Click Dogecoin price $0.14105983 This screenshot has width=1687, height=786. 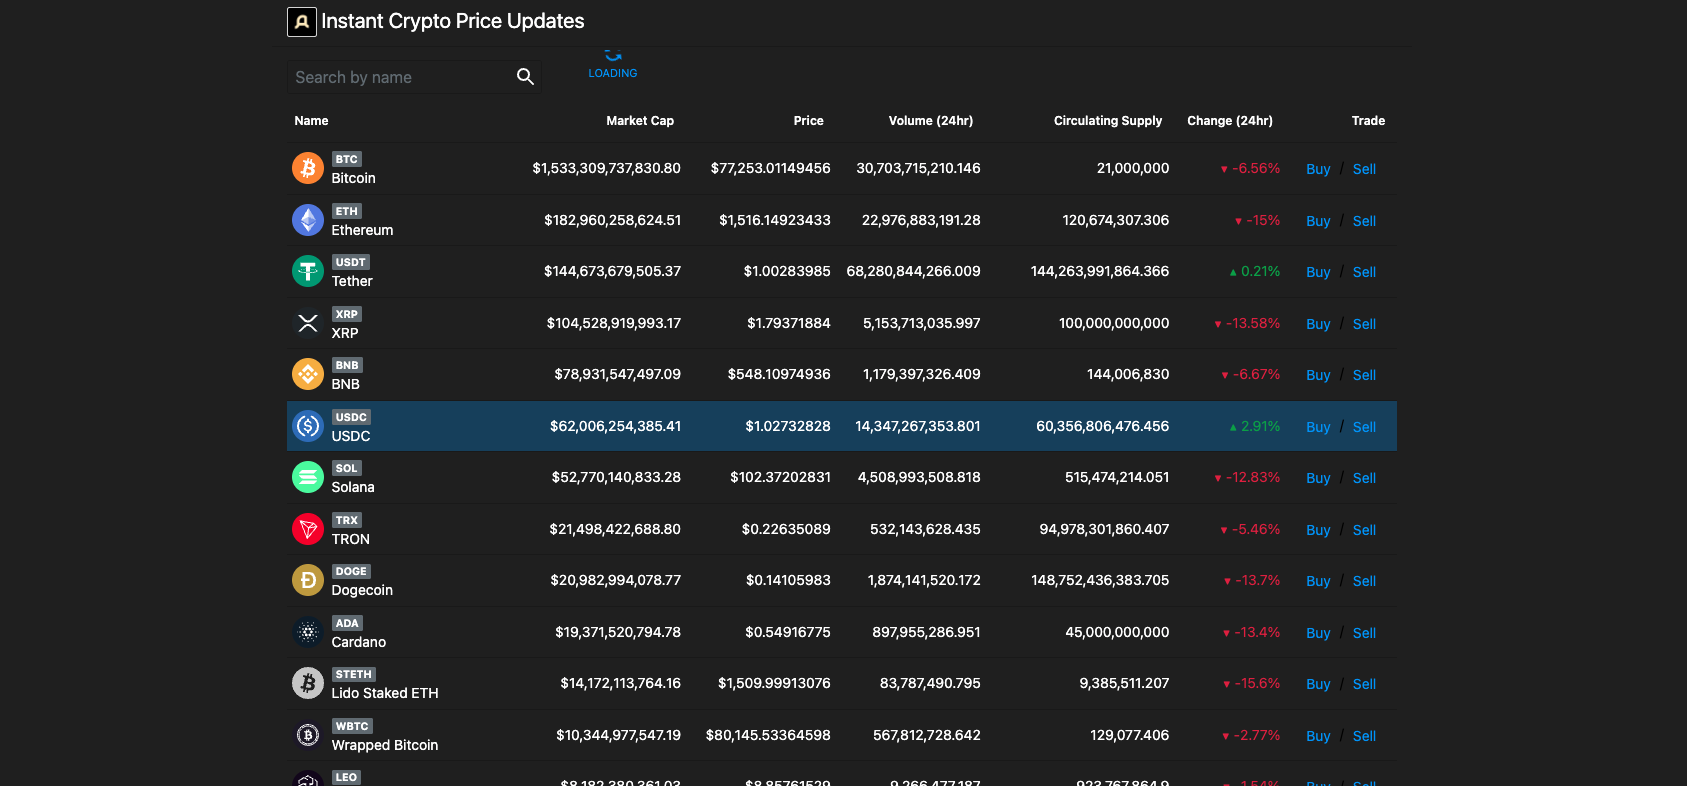[788, 580]
